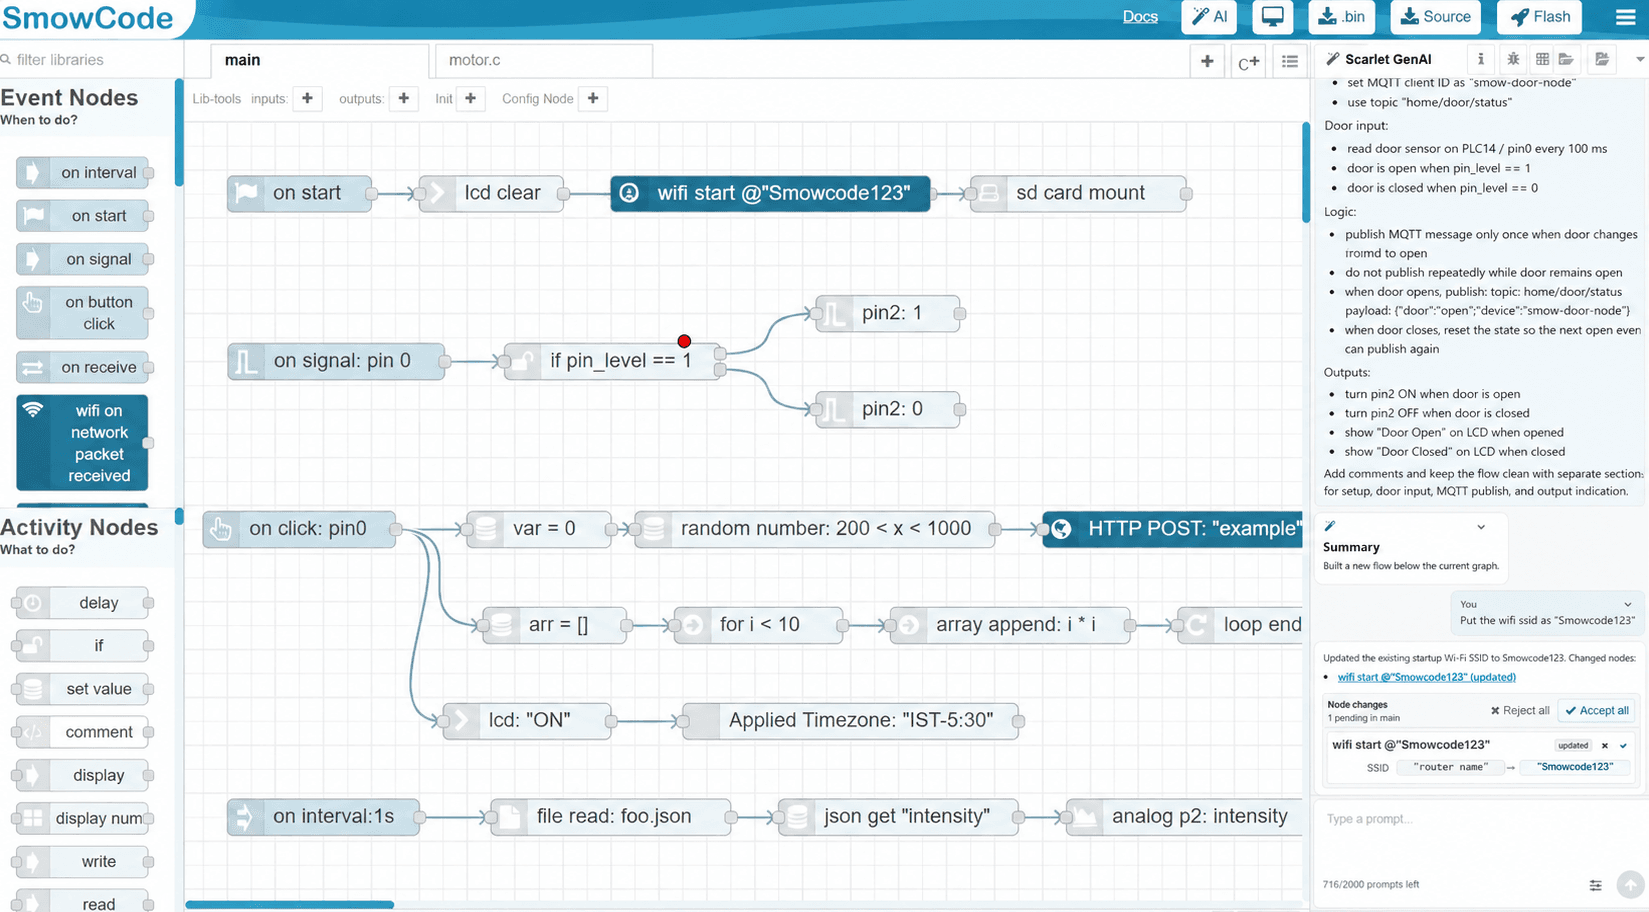Select the if activity node
The width and height of the screenshot is (1649, 912).
tap(84, 646)
